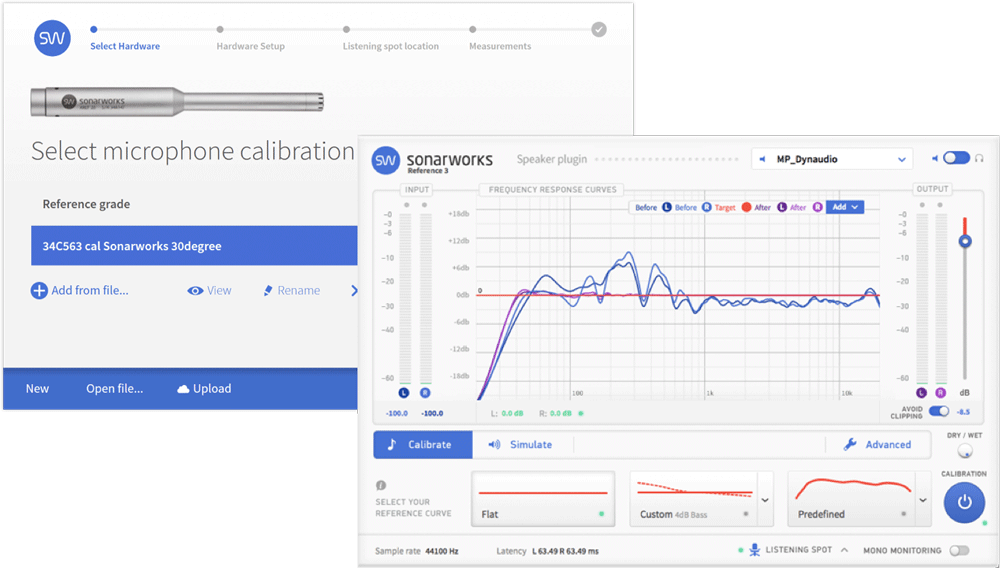Screen dimensions: 1000x568
Task: Open the Add curves dropdown
Action: click(x=845, y=207)
